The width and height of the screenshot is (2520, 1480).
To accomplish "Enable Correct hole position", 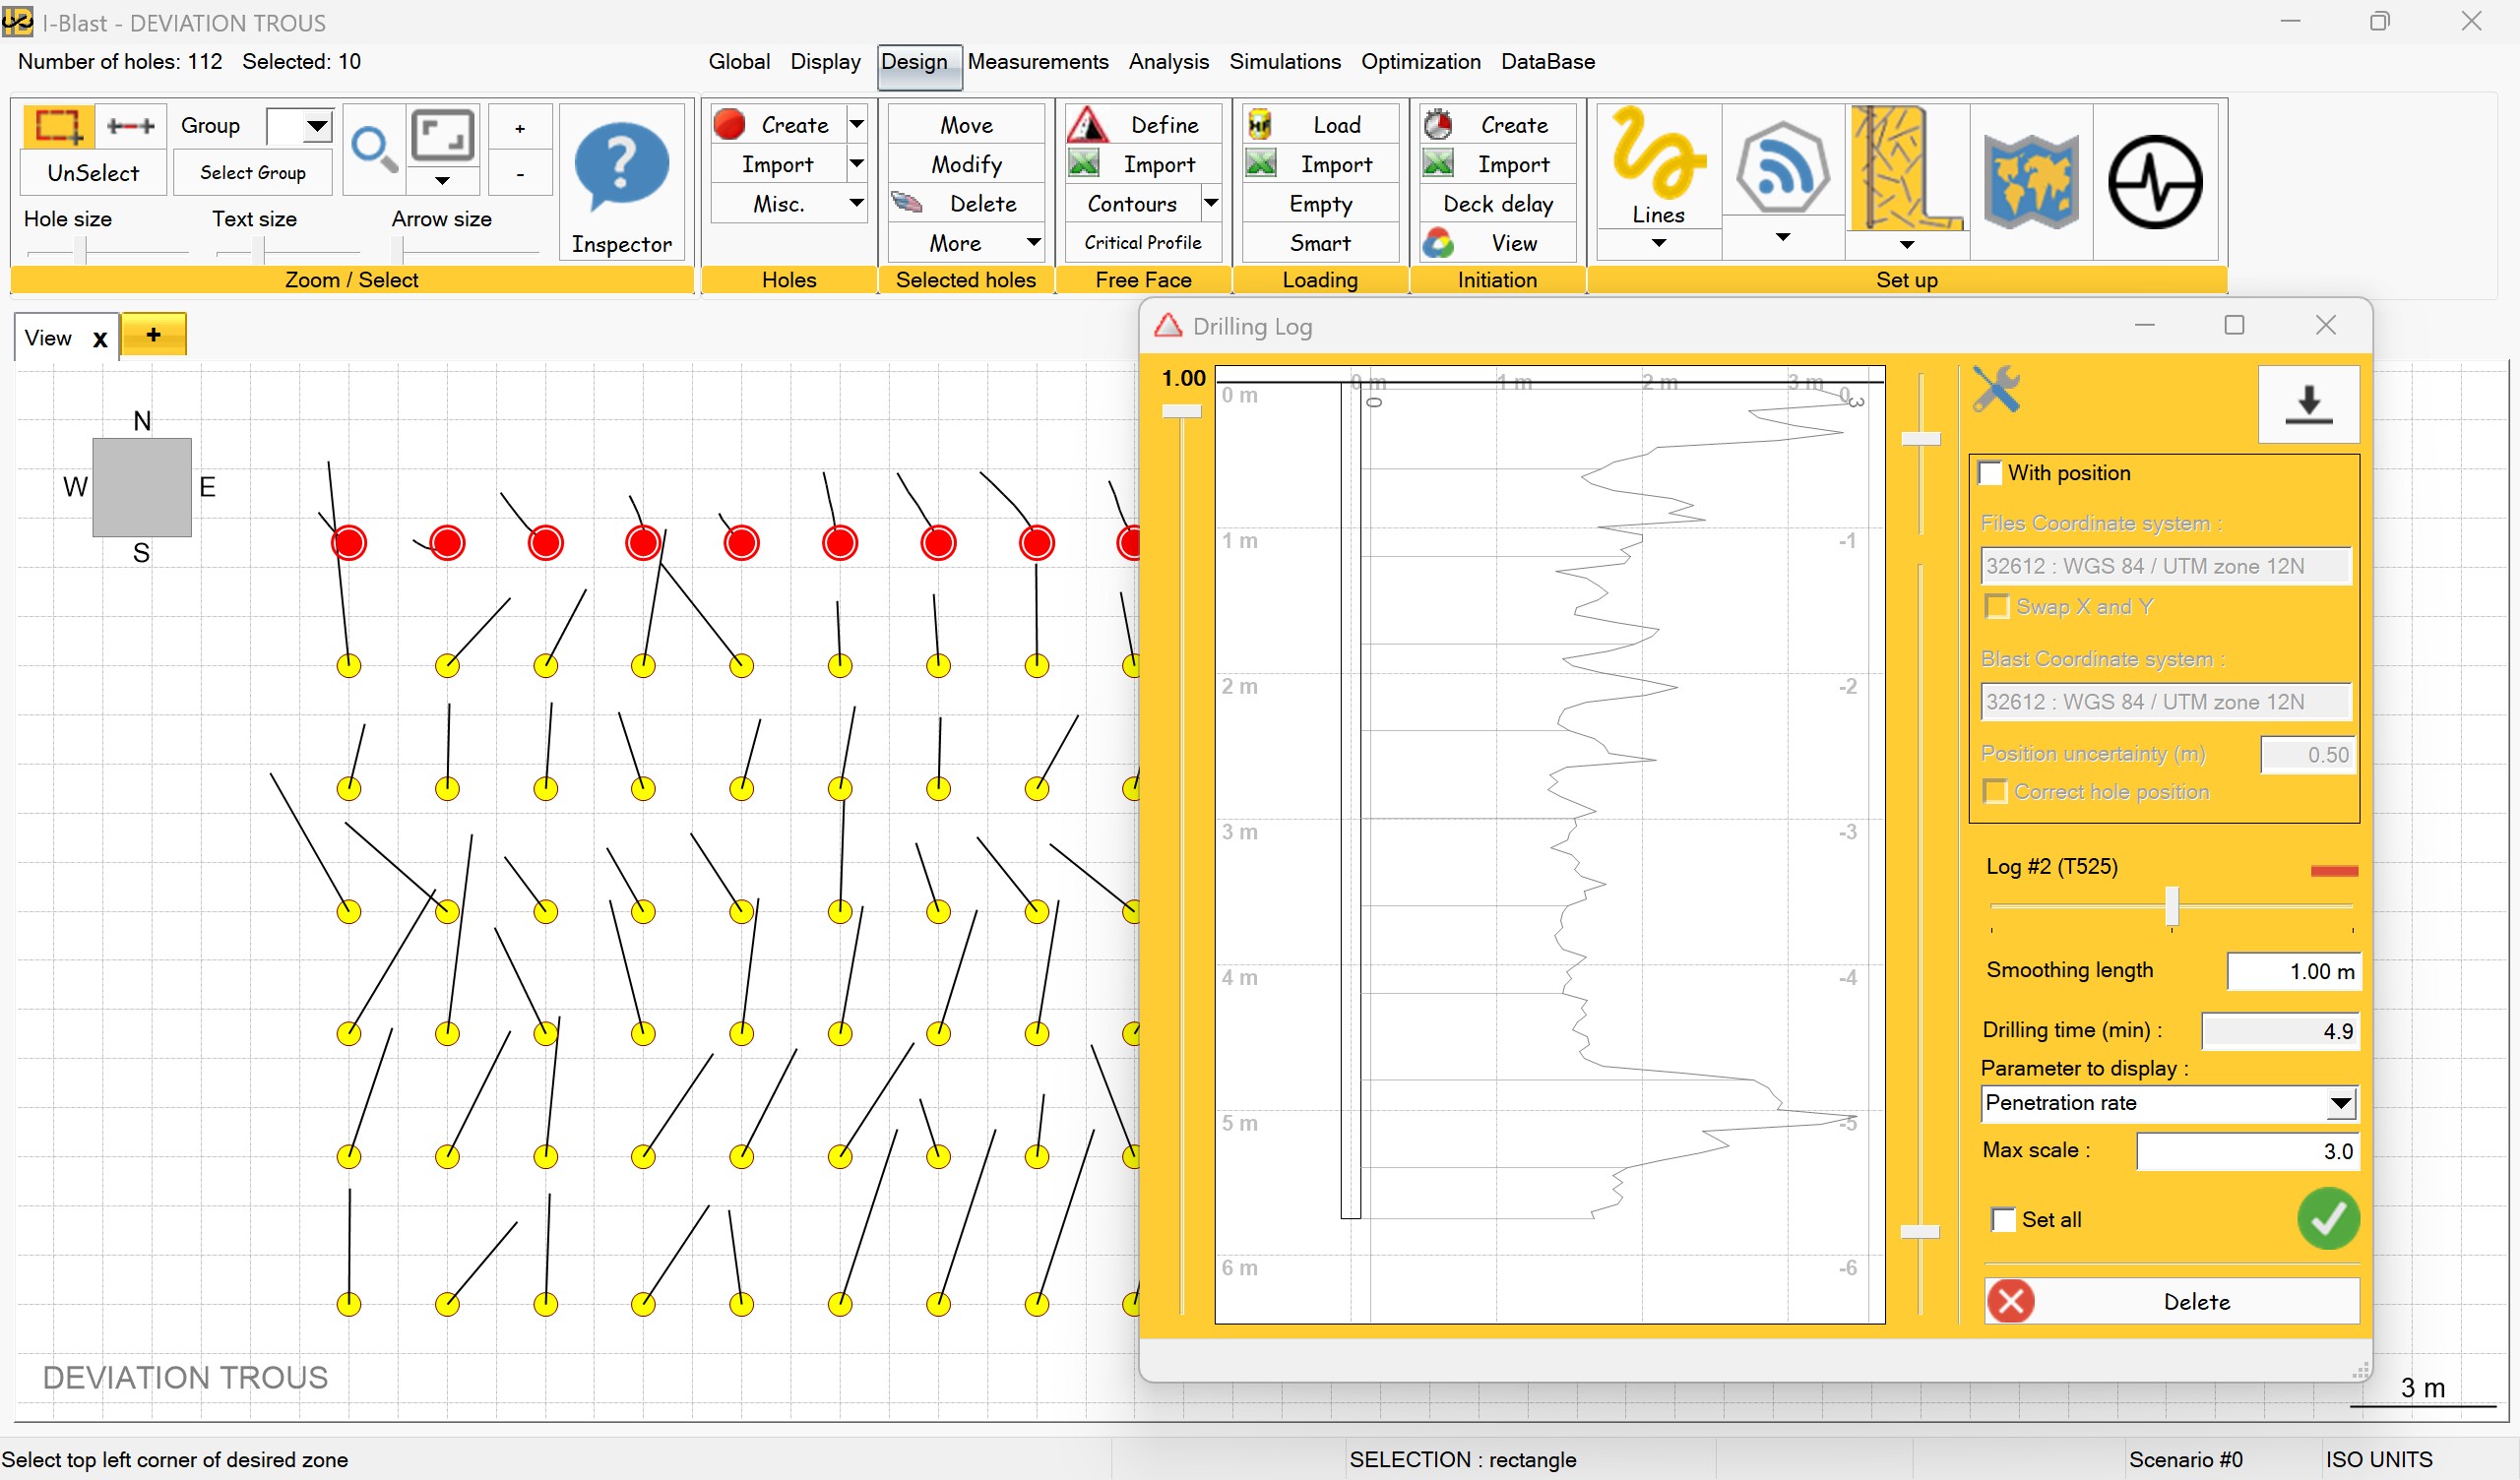I will point(1995,790).
